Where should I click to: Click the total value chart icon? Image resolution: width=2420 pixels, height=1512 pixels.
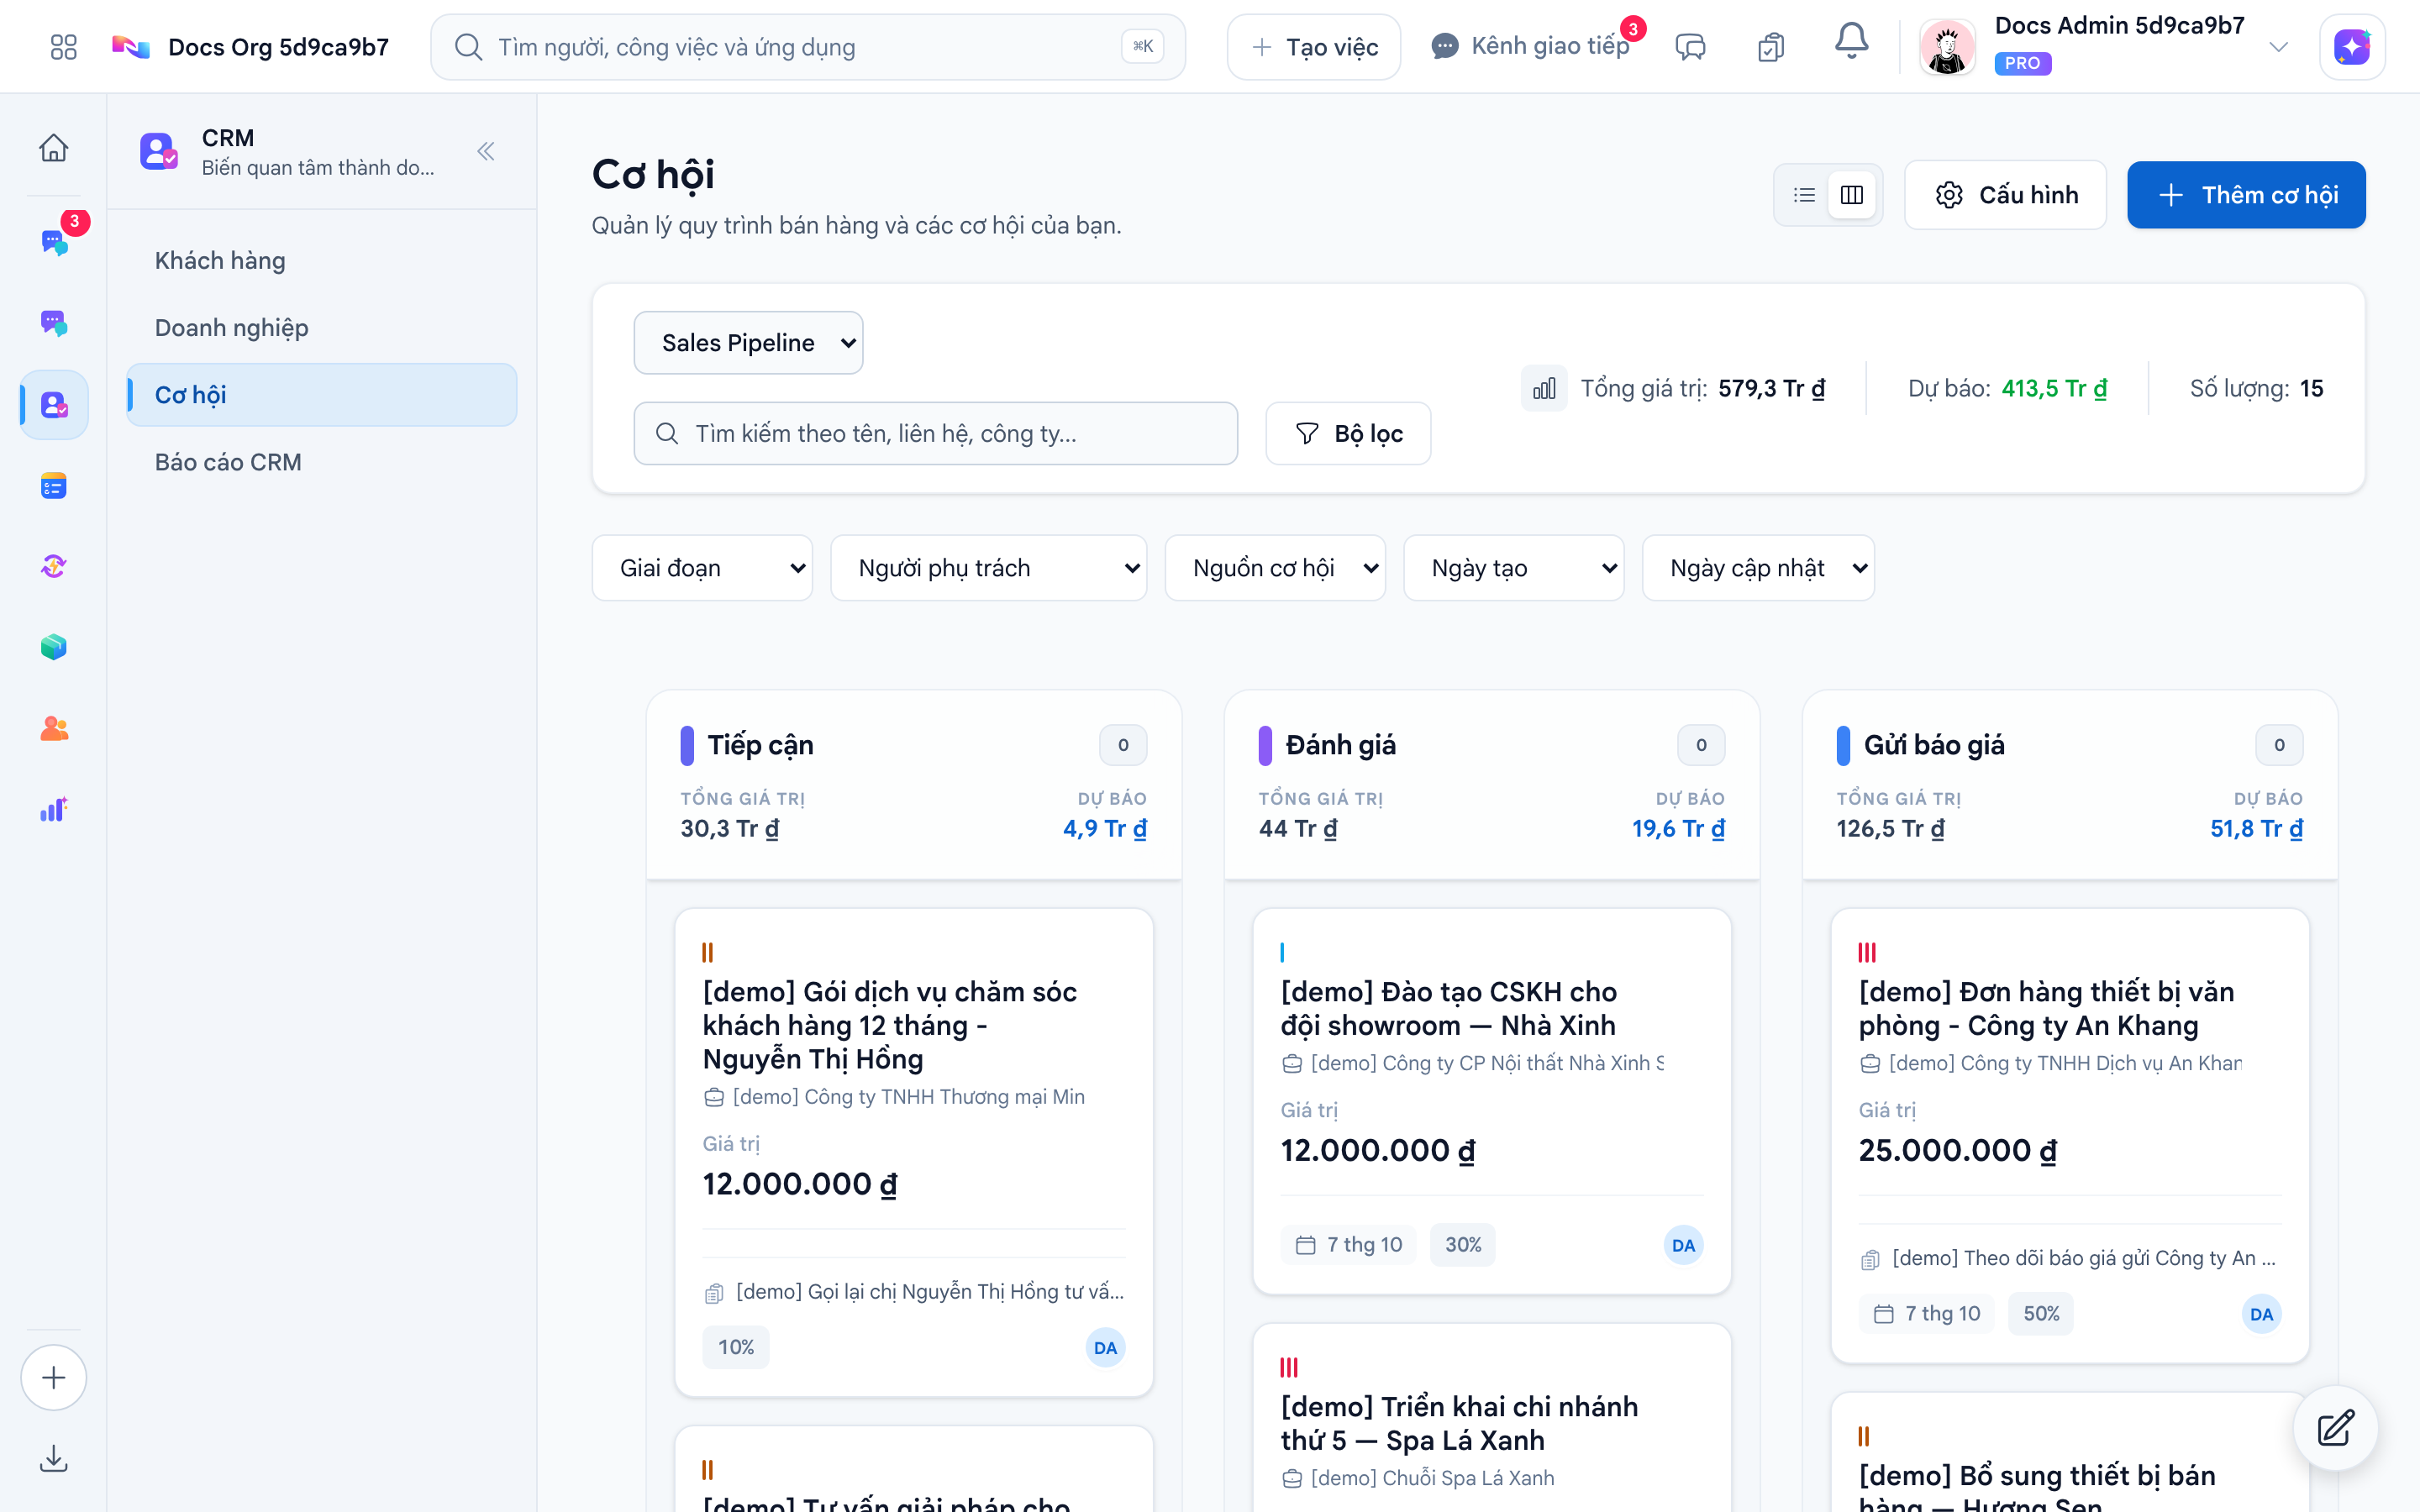tap(1544, 388)
